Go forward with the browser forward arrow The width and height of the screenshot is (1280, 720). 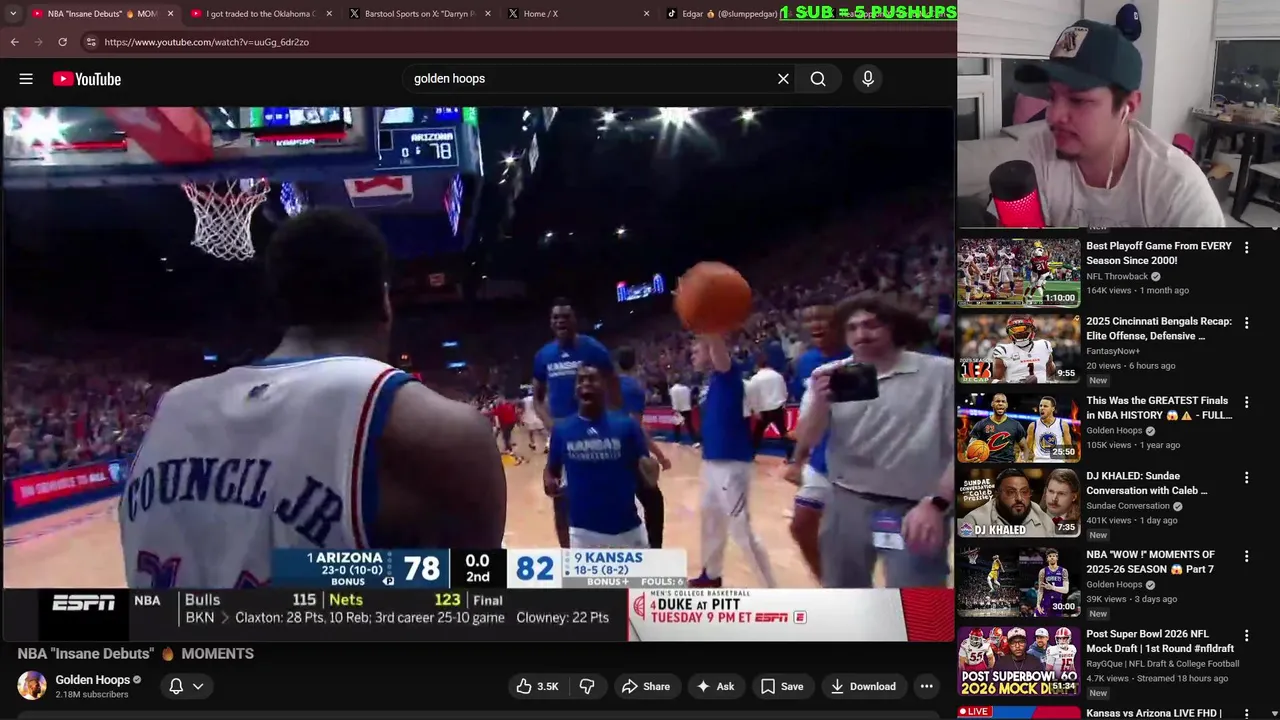pyautogui.click(x=38, y=42)
